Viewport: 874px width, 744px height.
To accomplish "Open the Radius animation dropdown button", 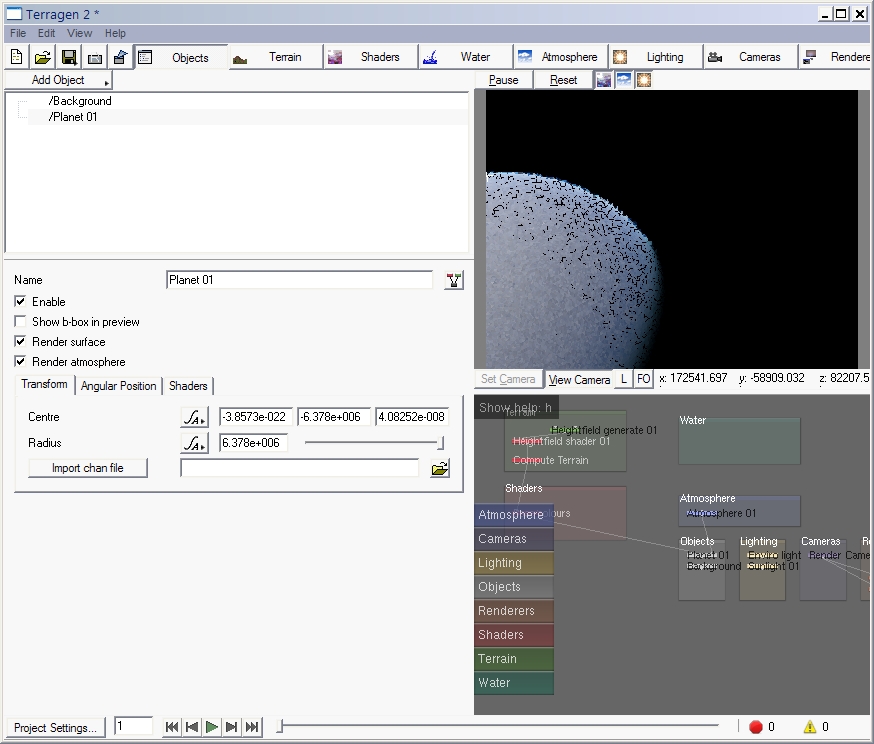I will tap(193, 443).
